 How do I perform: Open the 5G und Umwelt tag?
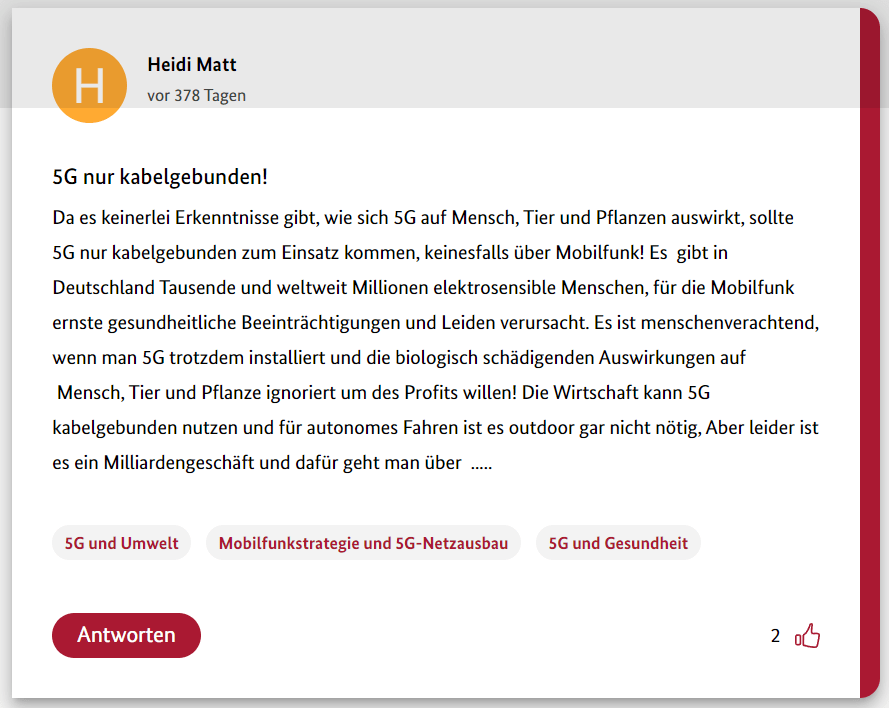coord(121,543)
